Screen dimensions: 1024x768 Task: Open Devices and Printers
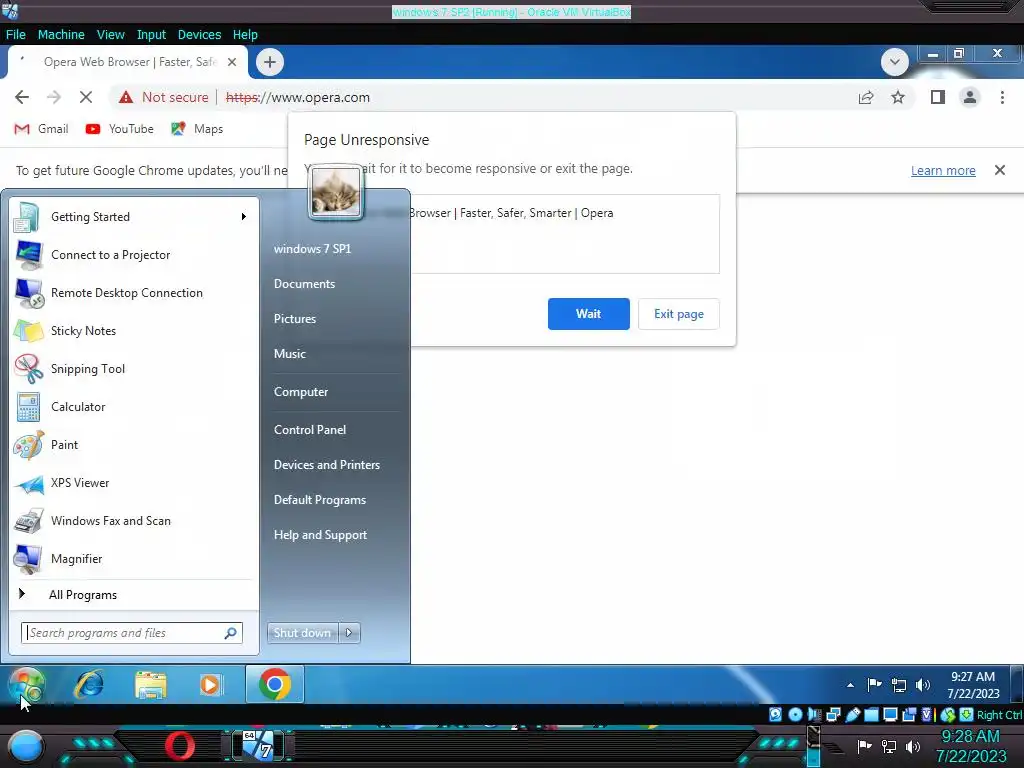point(327,465)
